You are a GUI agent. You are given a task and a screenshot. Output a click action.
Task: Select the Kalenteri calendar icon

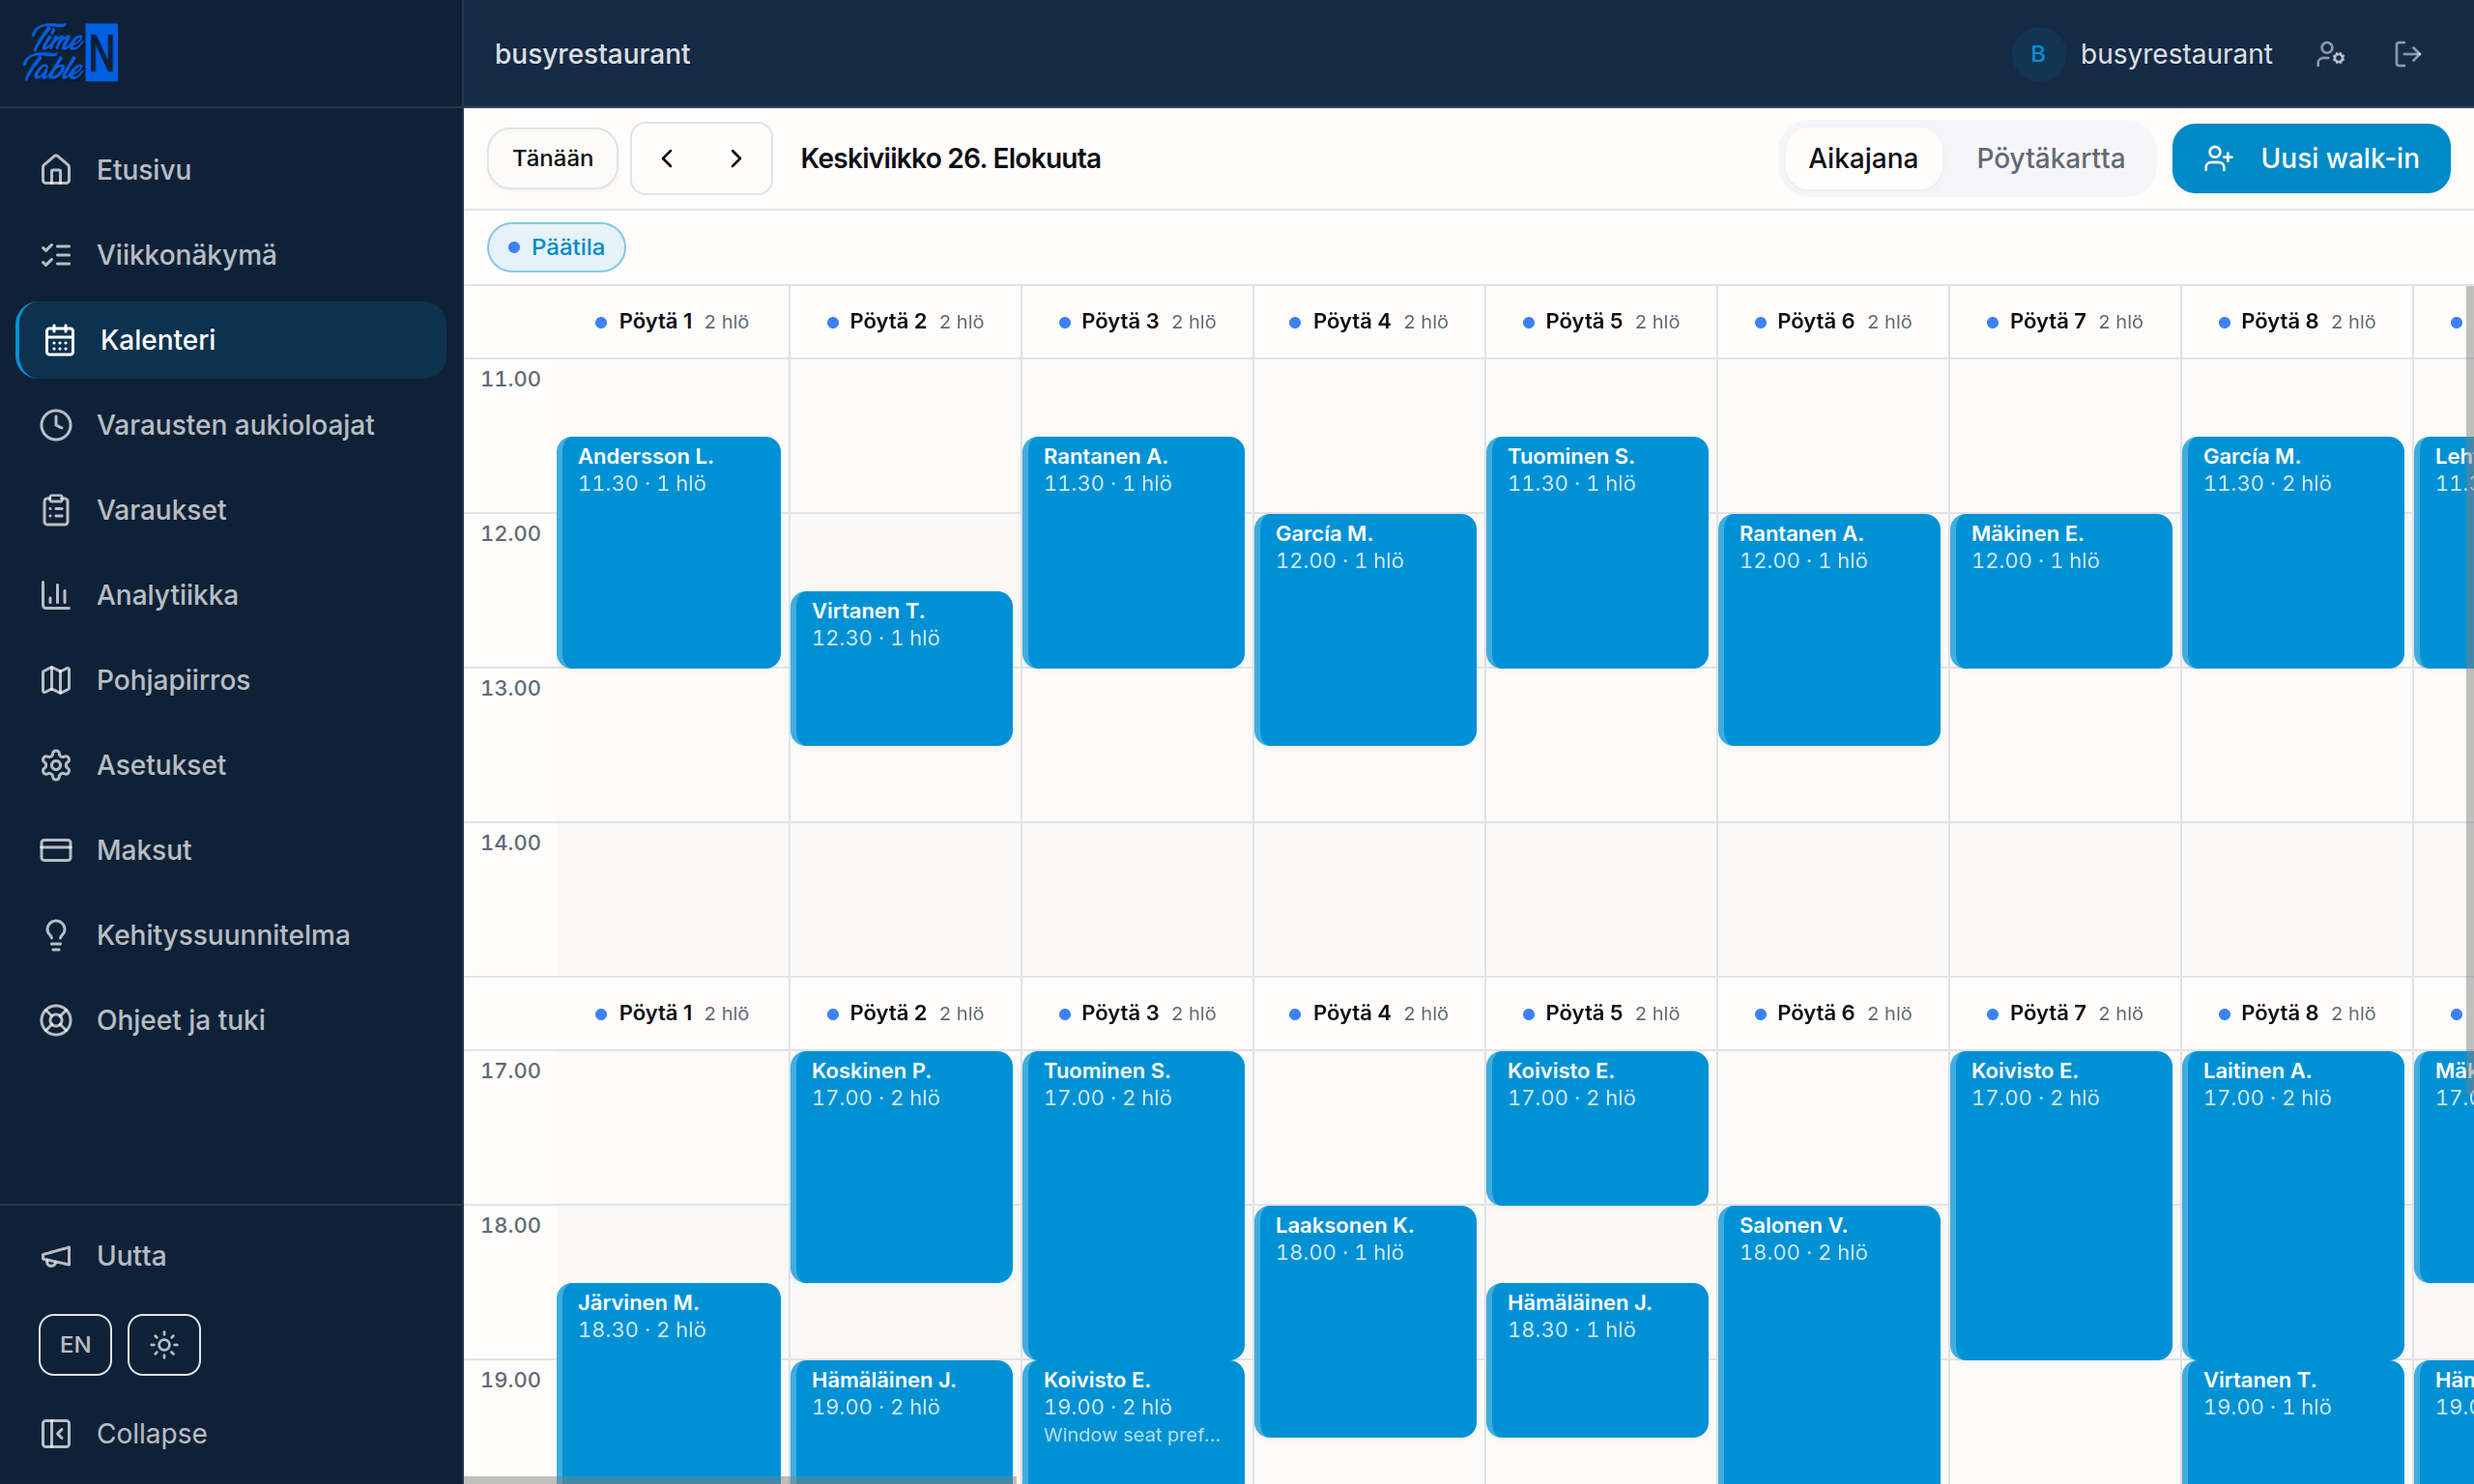[x=60, y=340]
